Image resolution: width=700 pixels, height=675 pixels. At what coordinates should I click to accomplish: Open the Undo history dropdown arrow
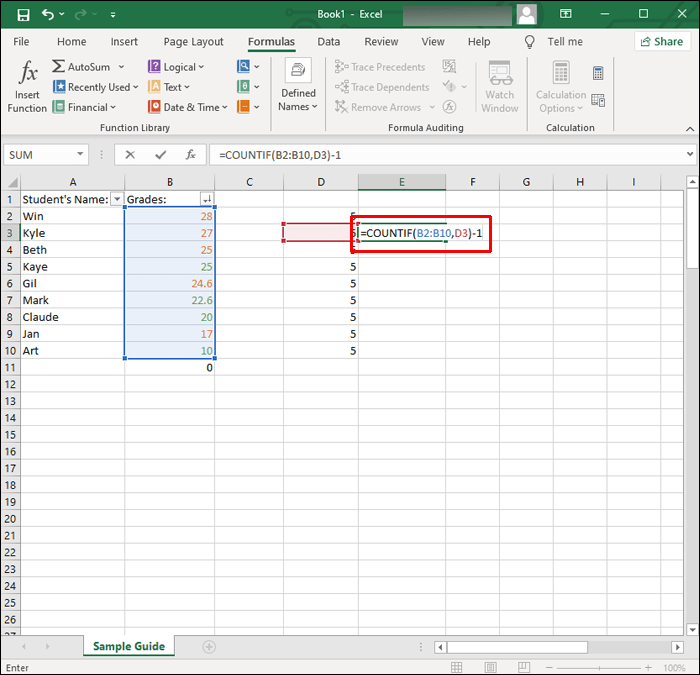[62, 14]
